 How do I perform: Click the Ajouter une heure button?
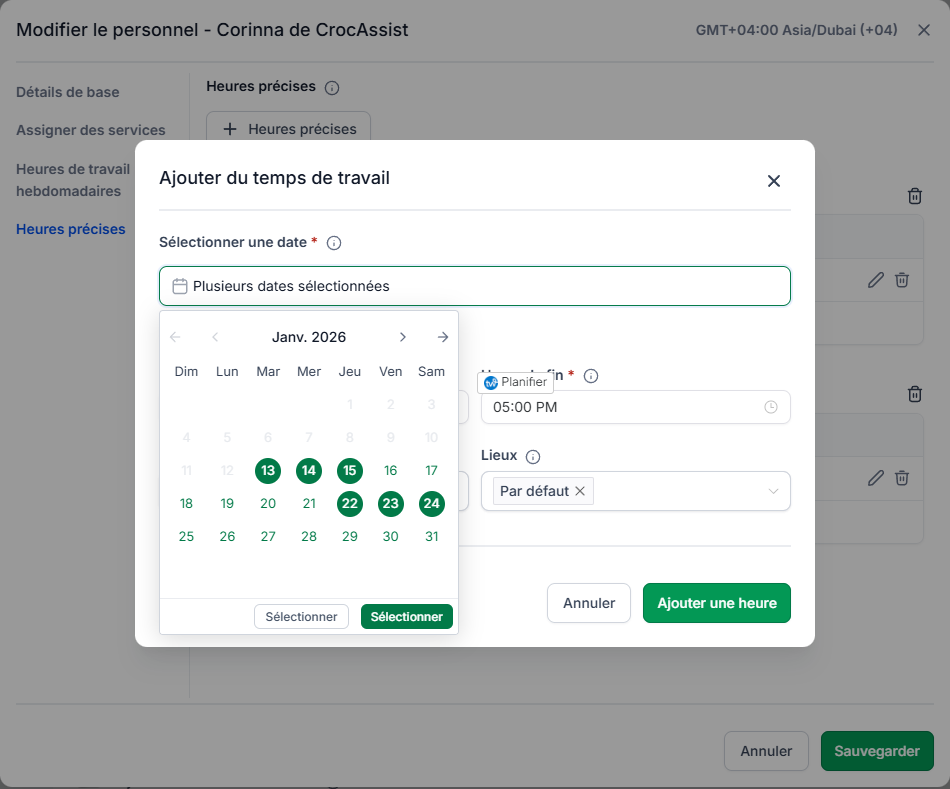[x=717, y=603]
